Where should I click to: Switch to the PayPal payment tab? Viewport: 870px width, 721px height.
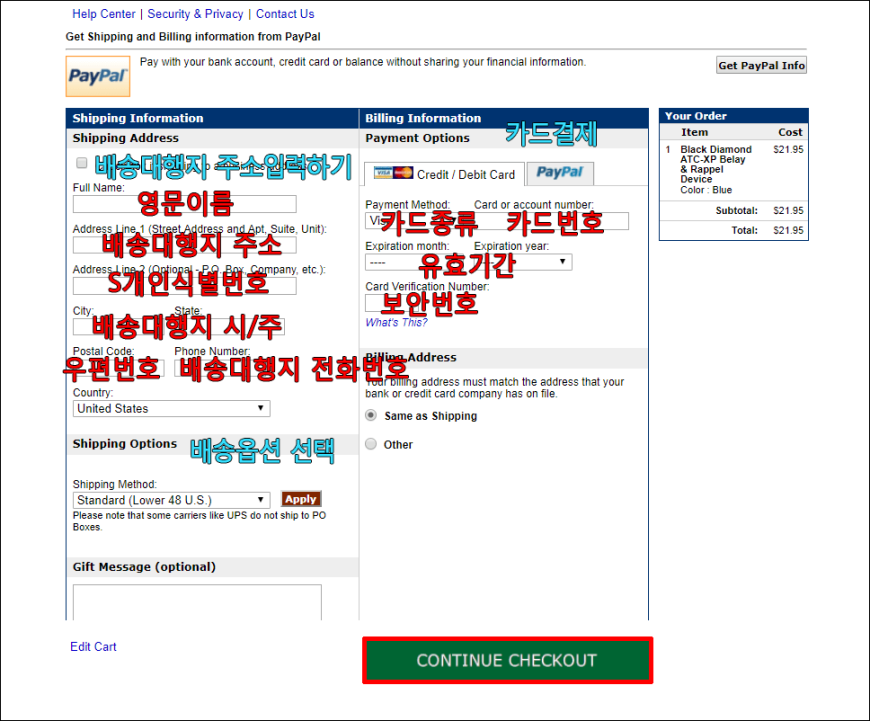560,173
